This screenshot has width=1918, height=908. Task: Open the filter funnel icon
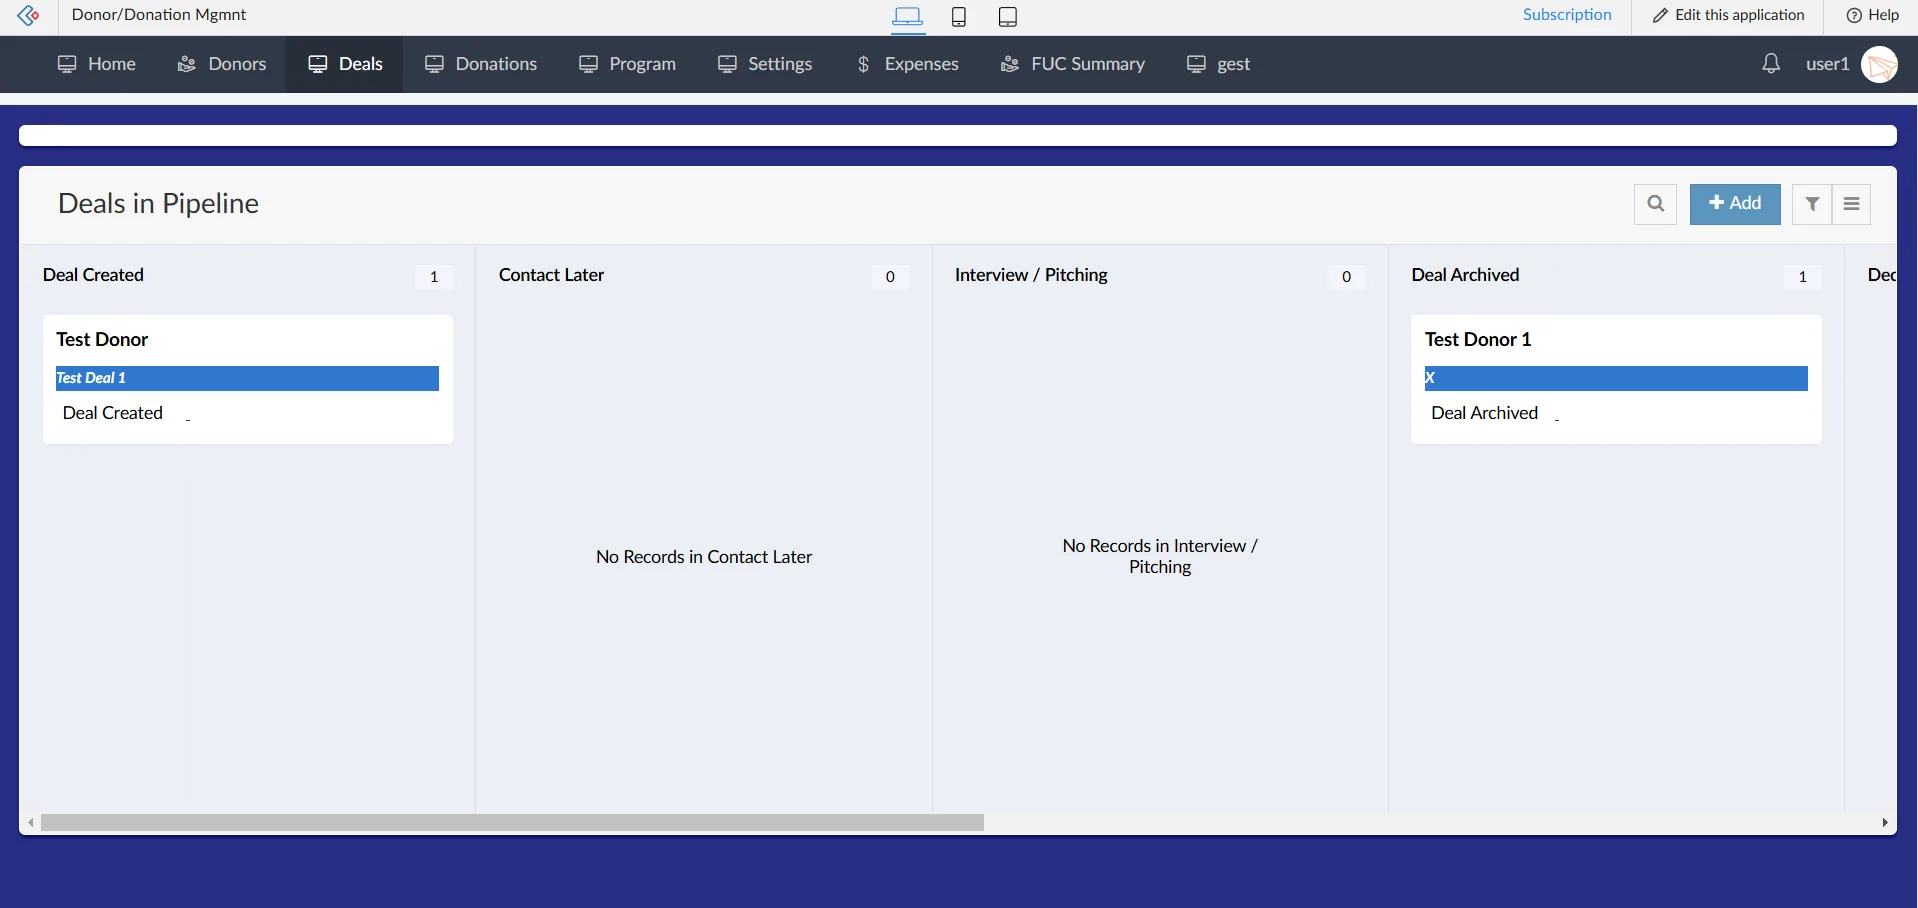coord(1811,204)
